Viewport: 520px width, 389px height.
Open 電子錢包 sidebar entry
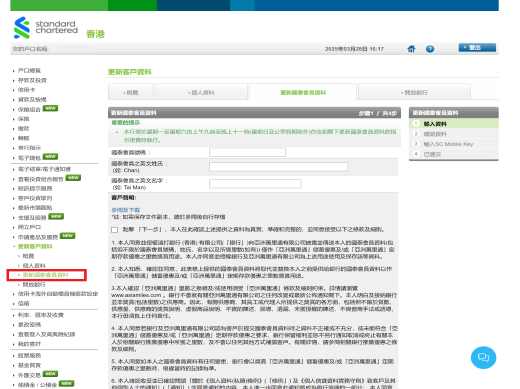click(x=29, y=158)
